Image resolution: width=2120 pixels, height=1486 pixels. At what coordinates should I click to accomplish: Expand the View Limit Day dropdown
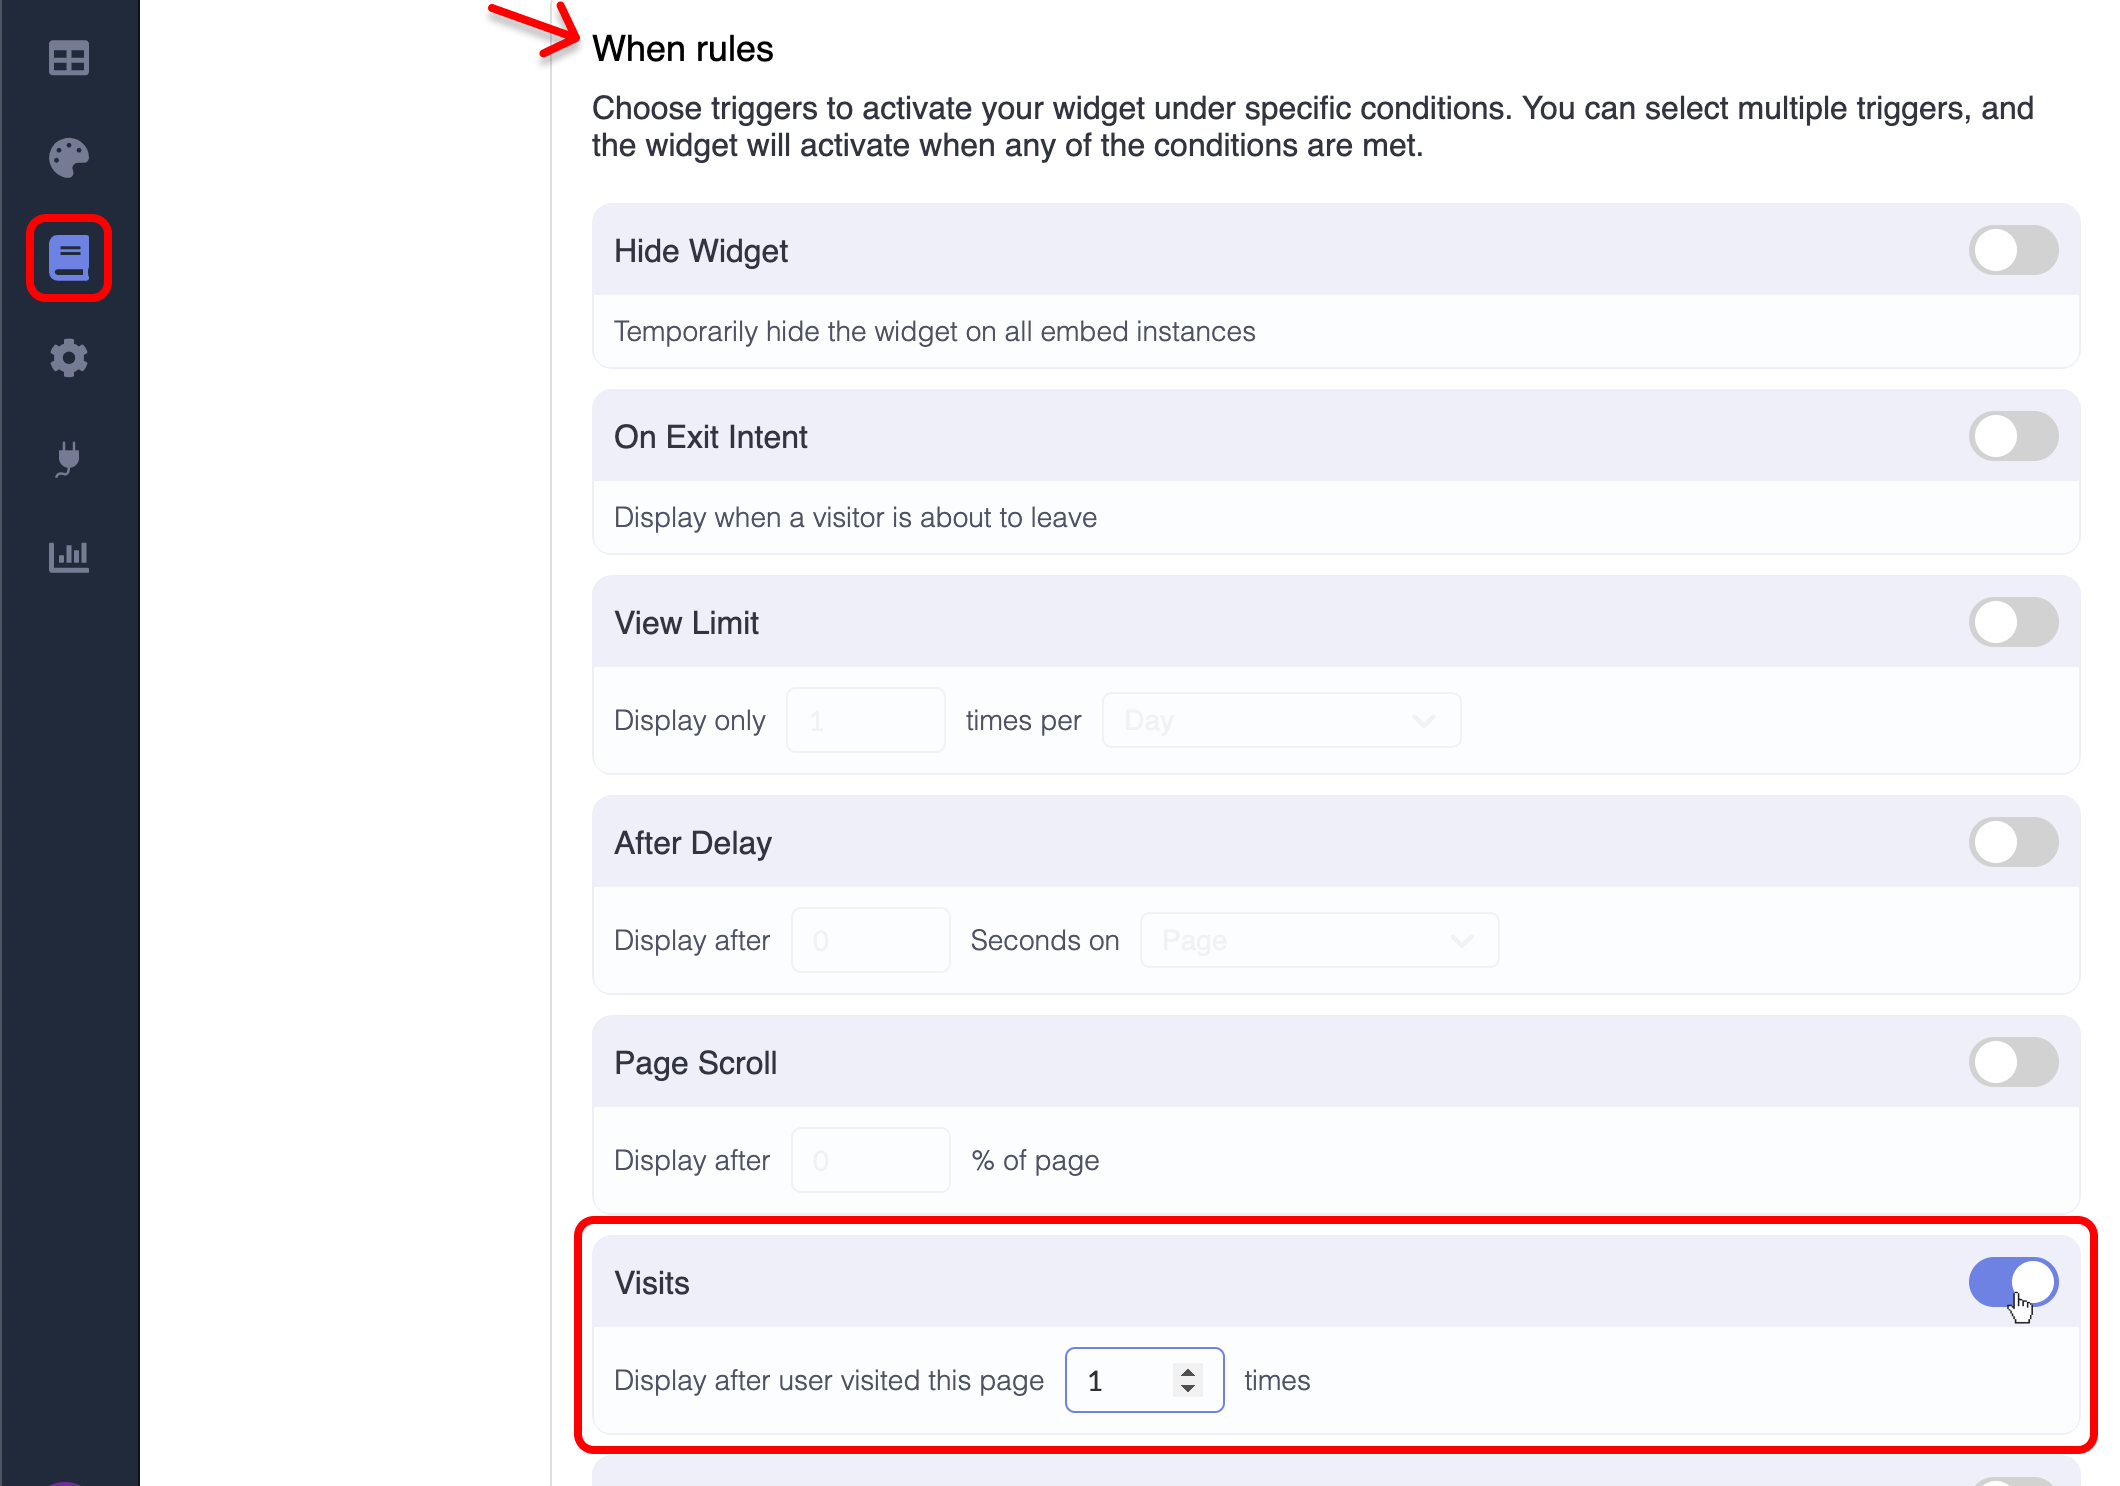point(1280,720)
